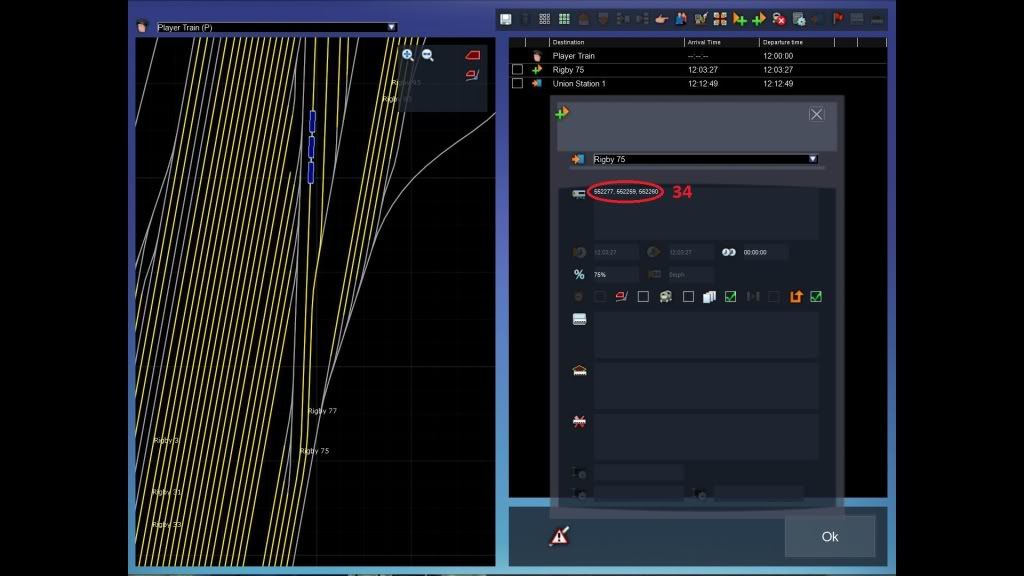Select the Rigby 75 timetable row name
The height and width of the screenshot is (576, 1024).
pos(568,70)
